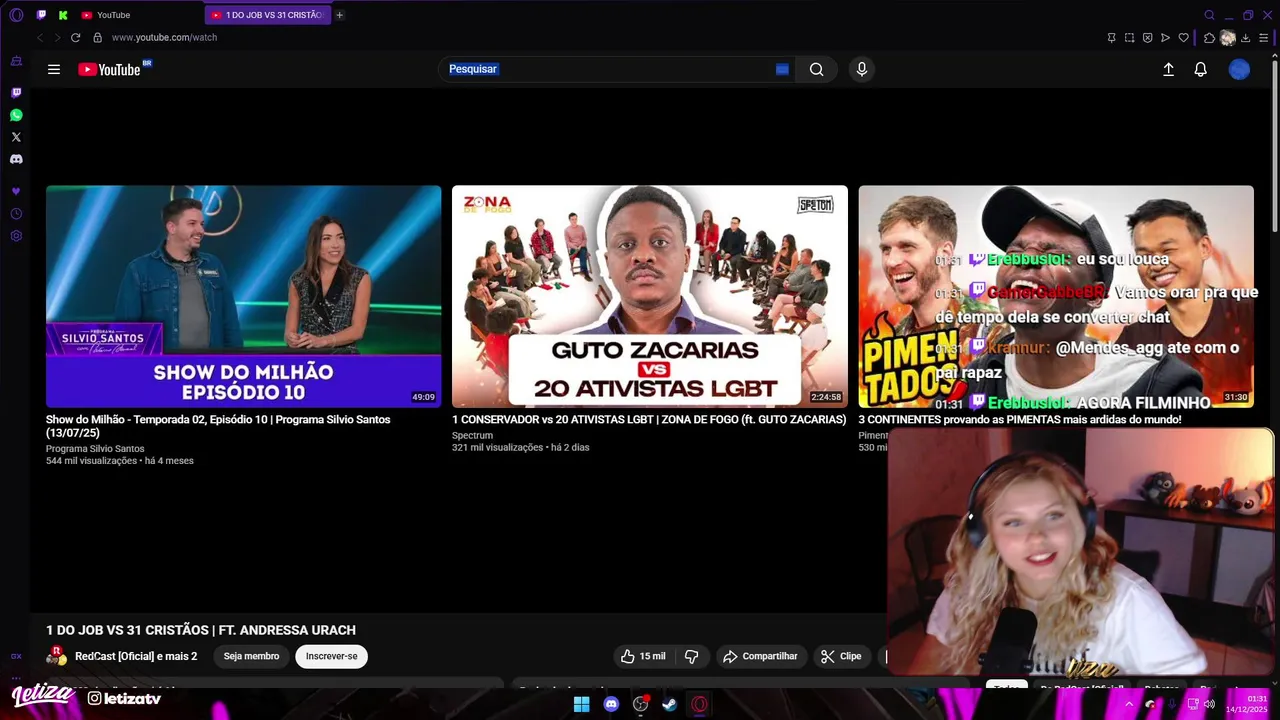Dislike the video with thumbs down
Image resolution: width=1280 pixels, height=720 pixels.
(691, 656)
